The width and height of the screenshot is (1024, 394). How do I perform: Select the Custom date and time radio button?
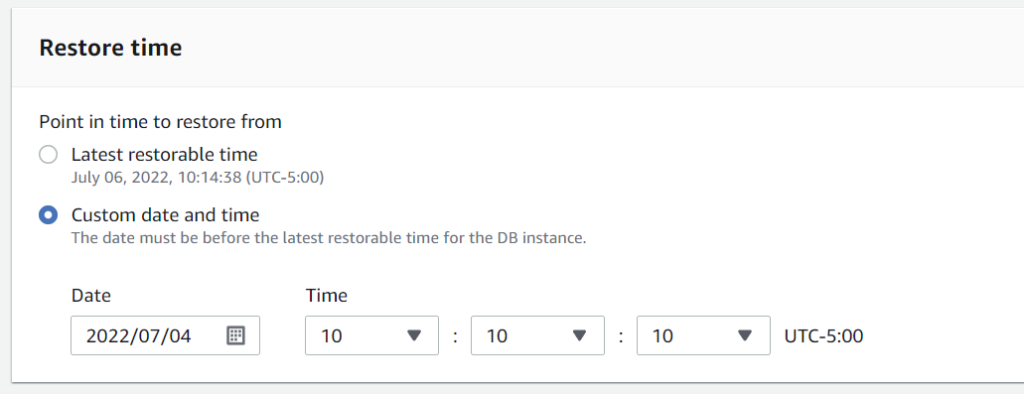coord(48,215)
